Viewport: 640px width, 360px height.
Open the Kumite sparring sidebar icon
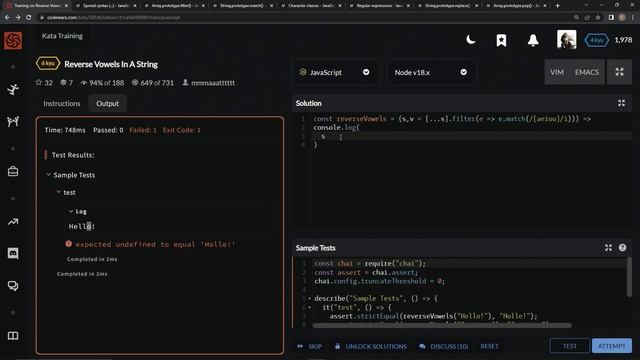[13, 121]
